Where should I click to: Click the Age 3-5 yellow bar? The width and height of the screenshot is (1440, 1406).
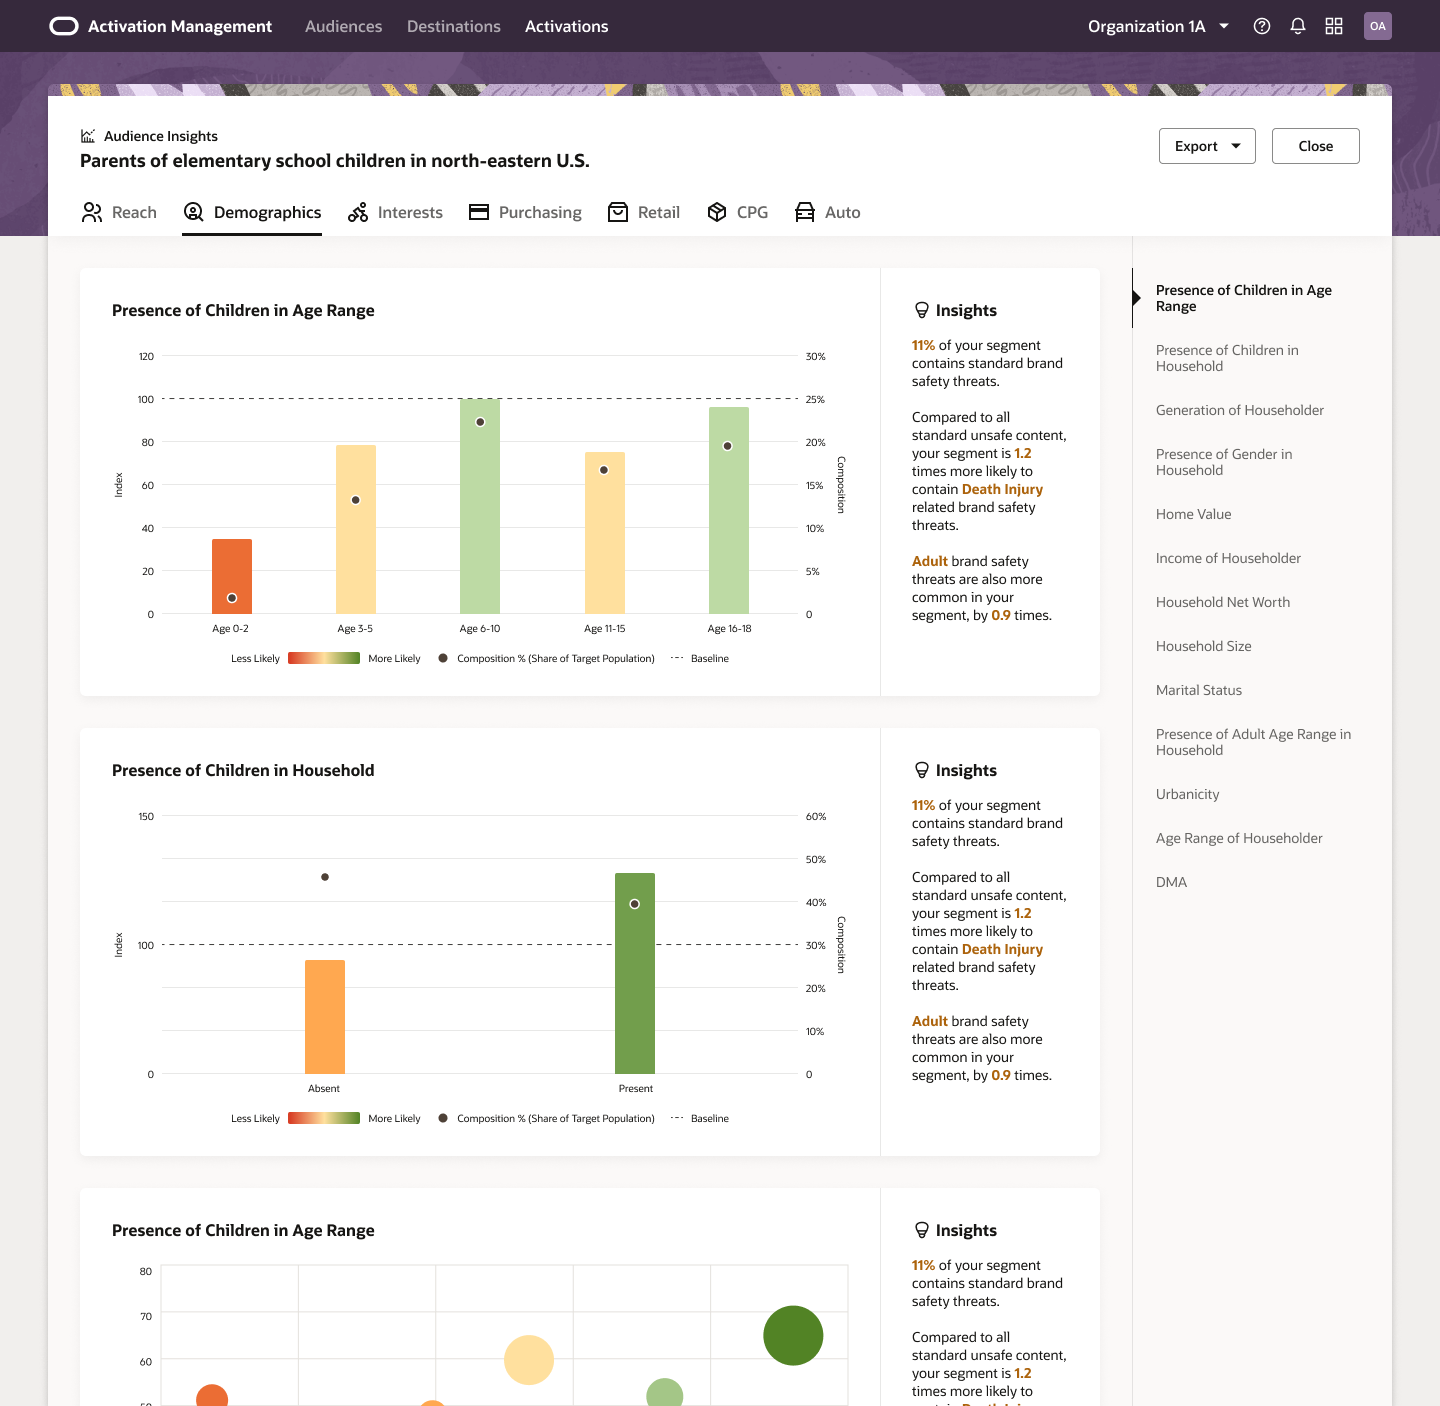point(356,529)
